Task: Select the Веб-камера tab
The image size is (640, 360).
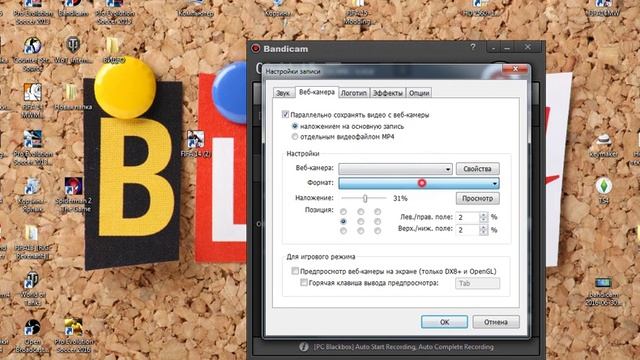Action: point(317,92)
